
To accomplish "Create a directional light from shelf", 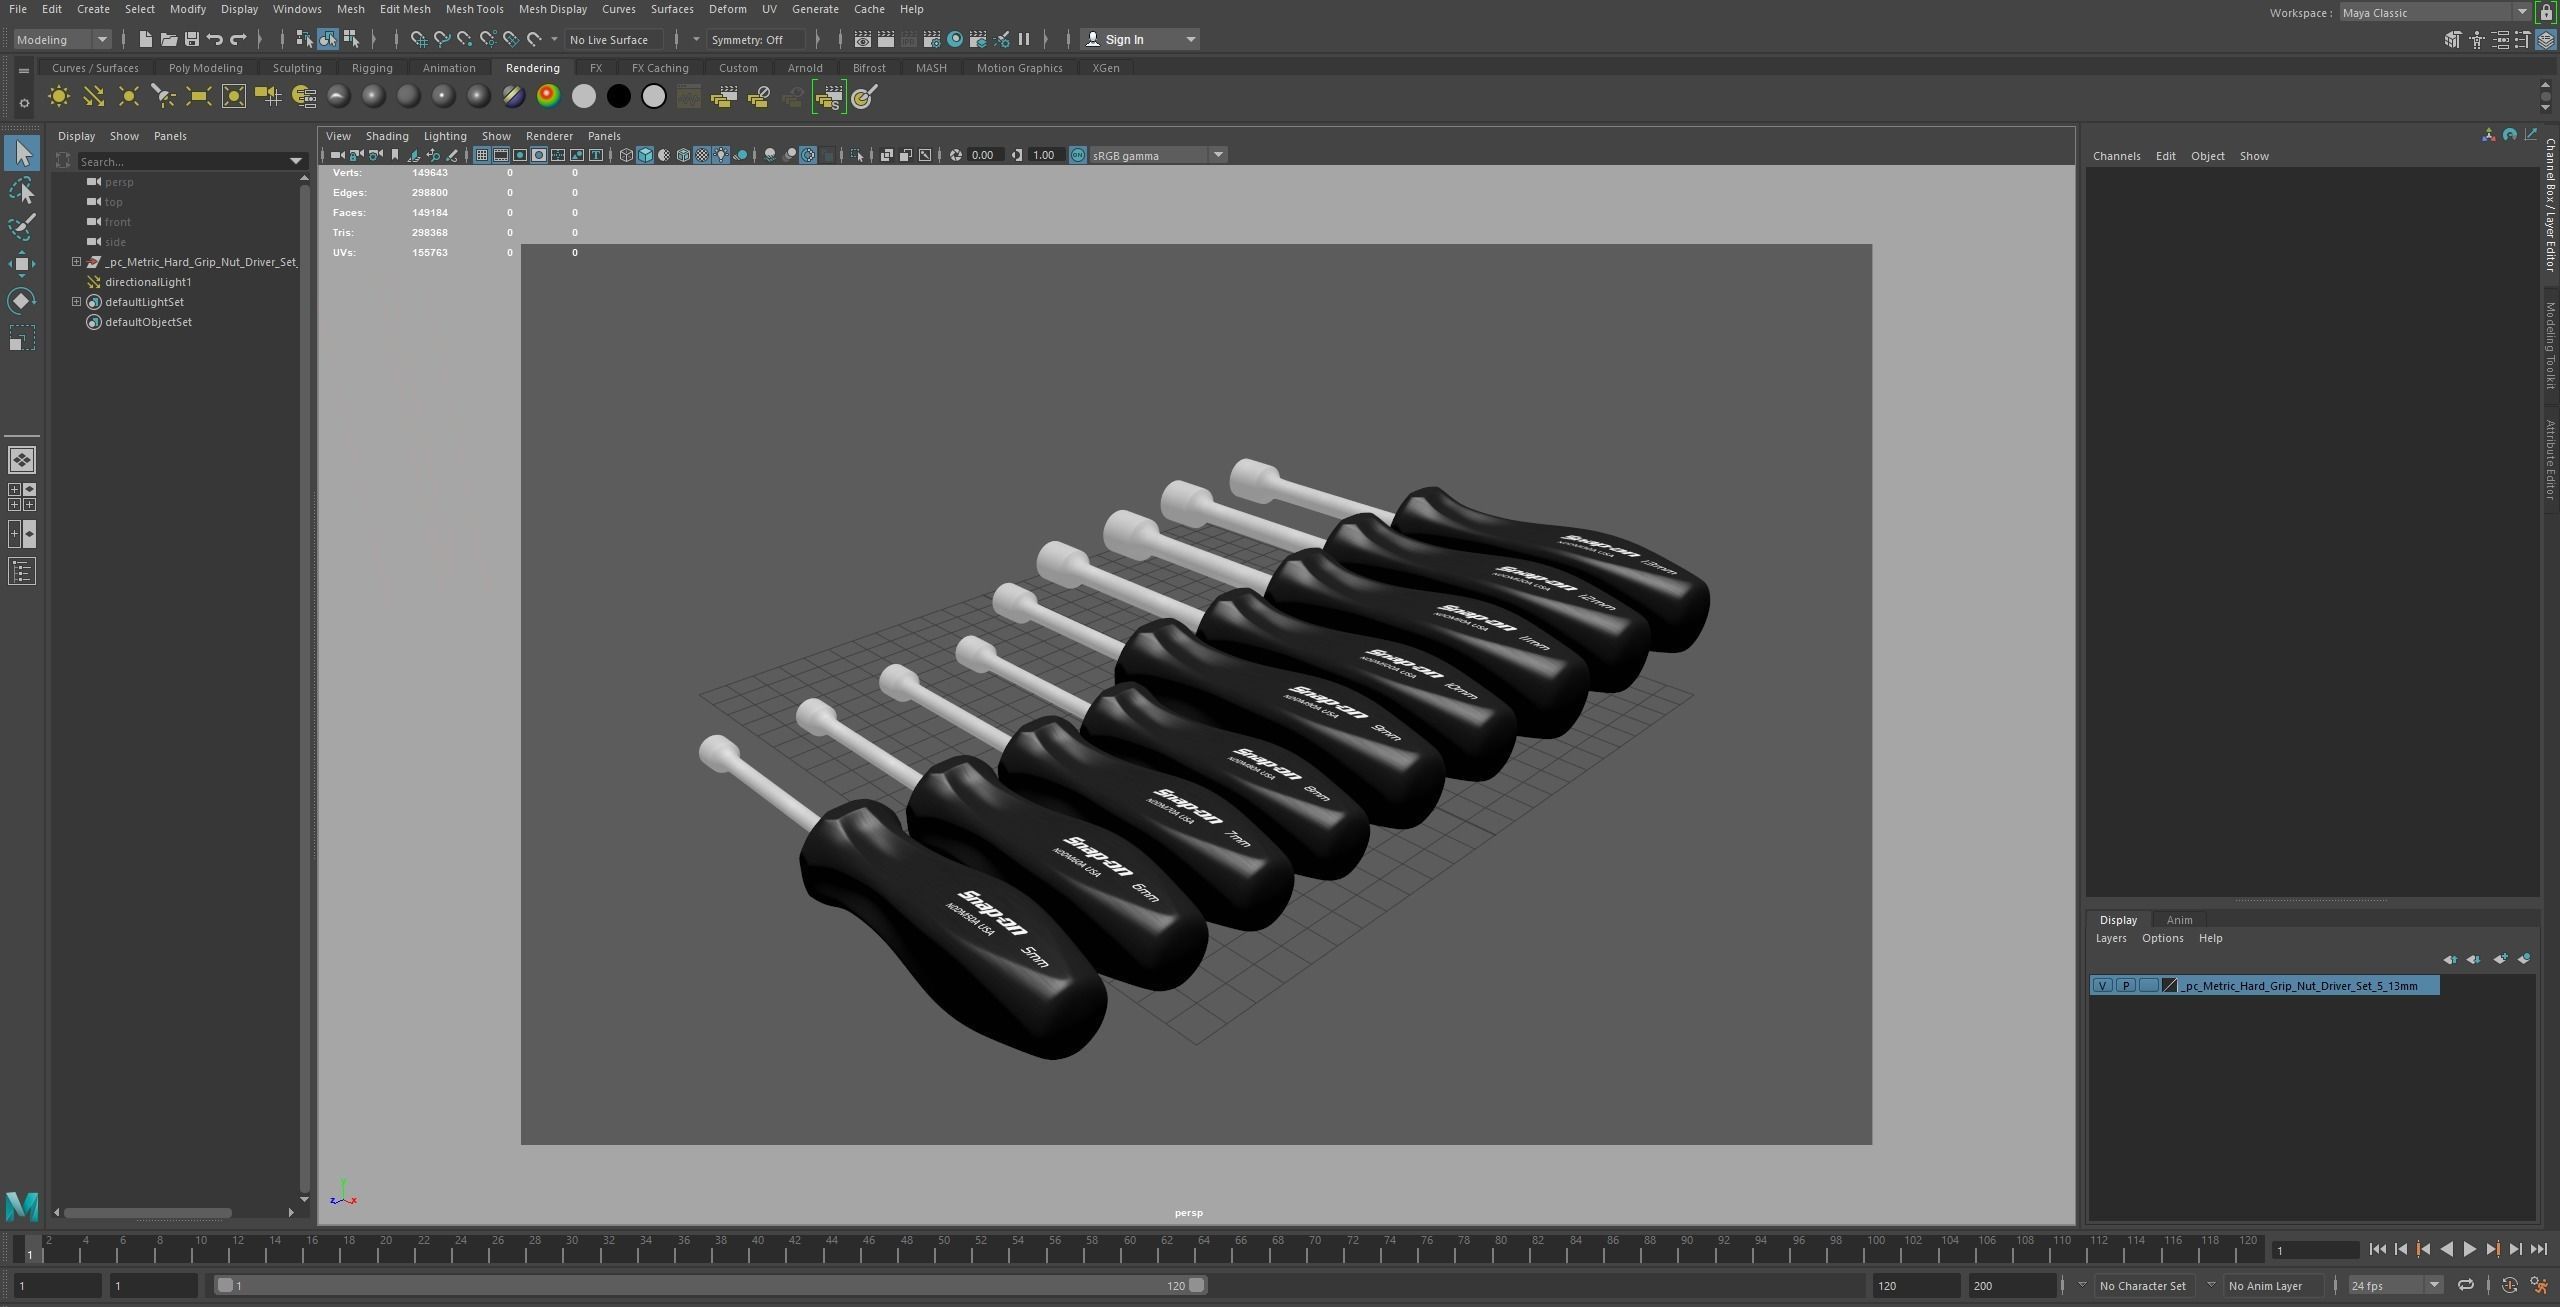I will tap(94, 97).
